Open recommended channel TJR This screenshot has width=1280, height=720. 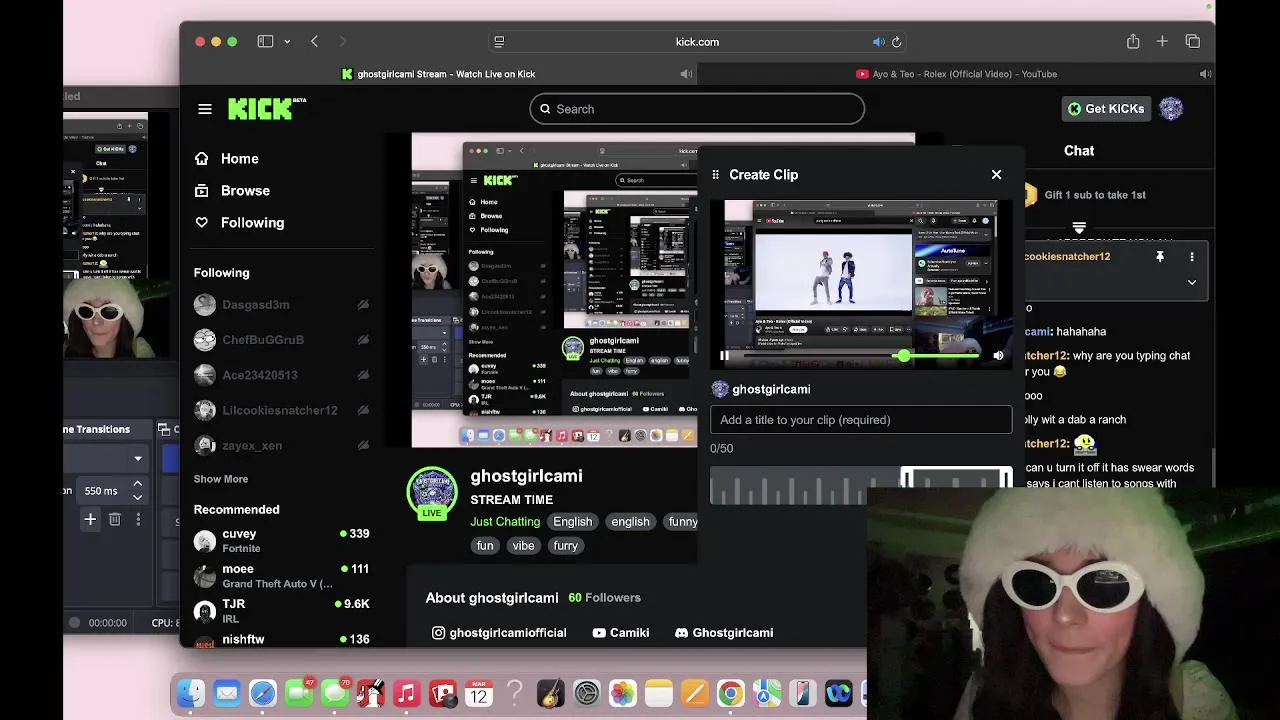tap(281, 610)
